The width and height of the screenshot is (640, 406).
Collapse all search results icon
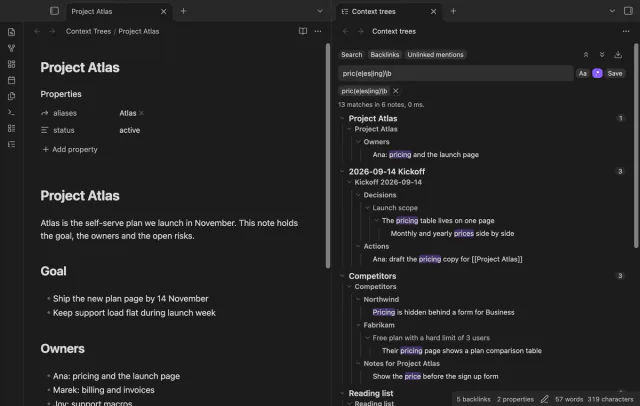pyautogui.click(x=586, y=55)
